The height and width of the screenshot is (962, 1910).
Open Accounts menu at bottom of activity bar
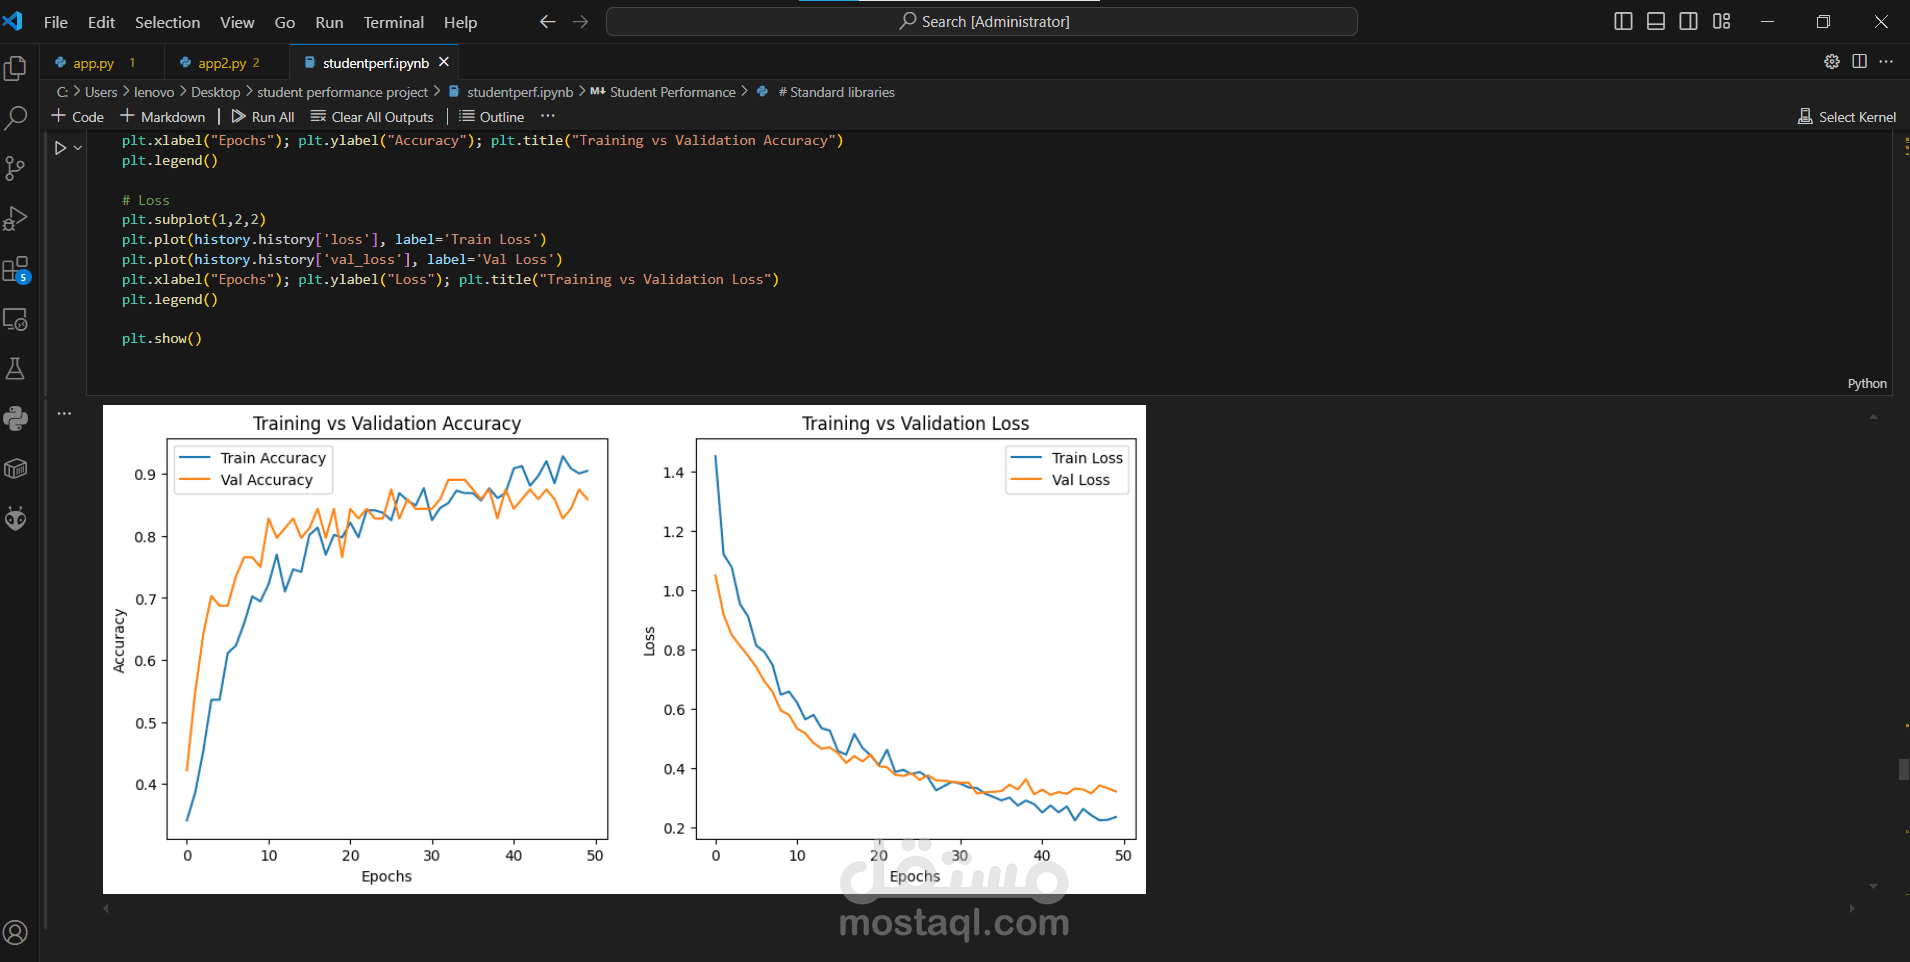[16, 932]
